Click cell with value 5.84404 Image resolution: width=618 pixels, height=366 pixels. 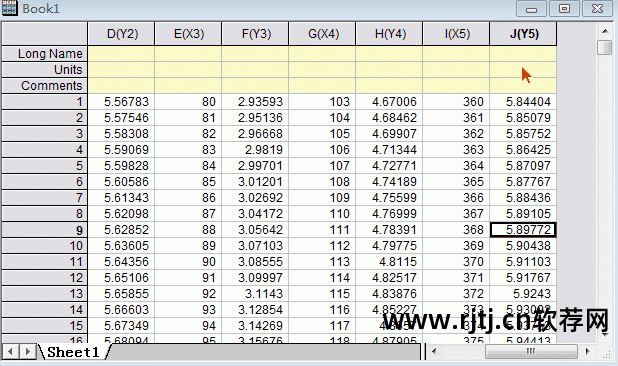523,102
